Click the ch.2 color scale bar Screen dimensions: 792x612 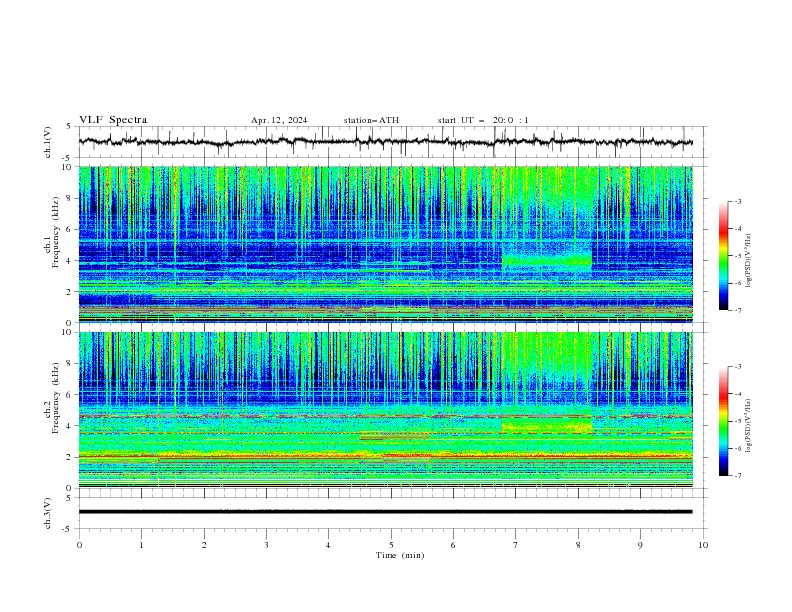[723, 421]
